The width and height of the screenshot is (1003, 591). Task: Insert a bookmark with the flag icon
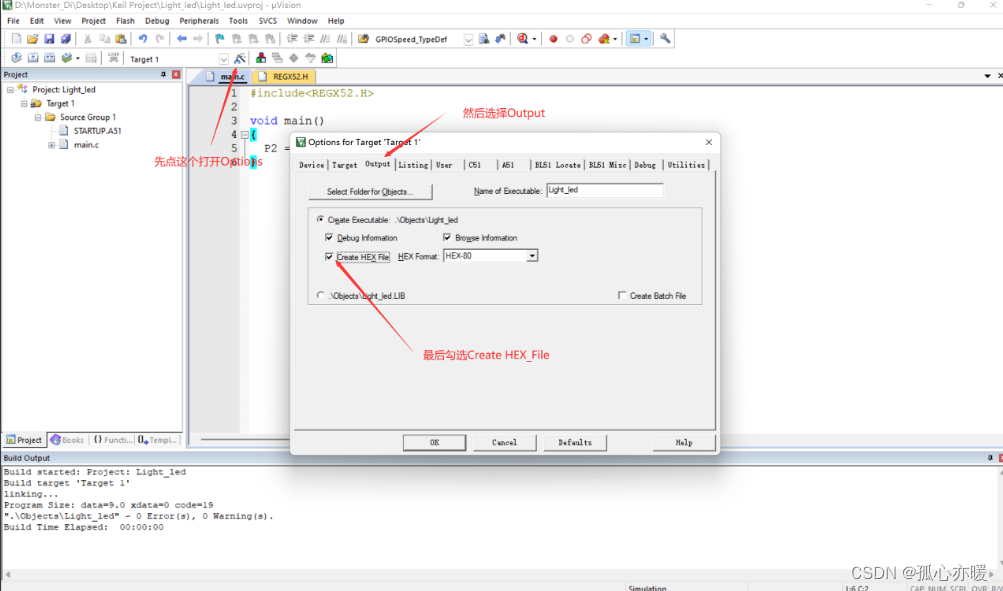[219, 39]
